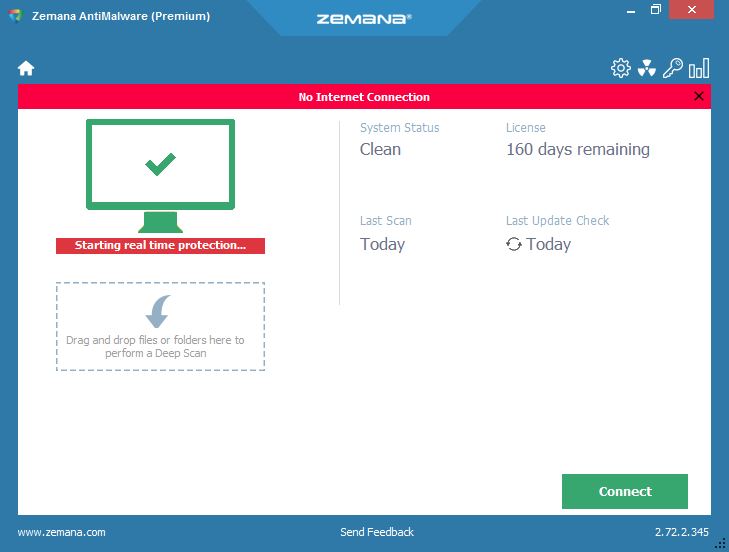Go to the Home screen icon
729x552 pixels.
[26, 68]
